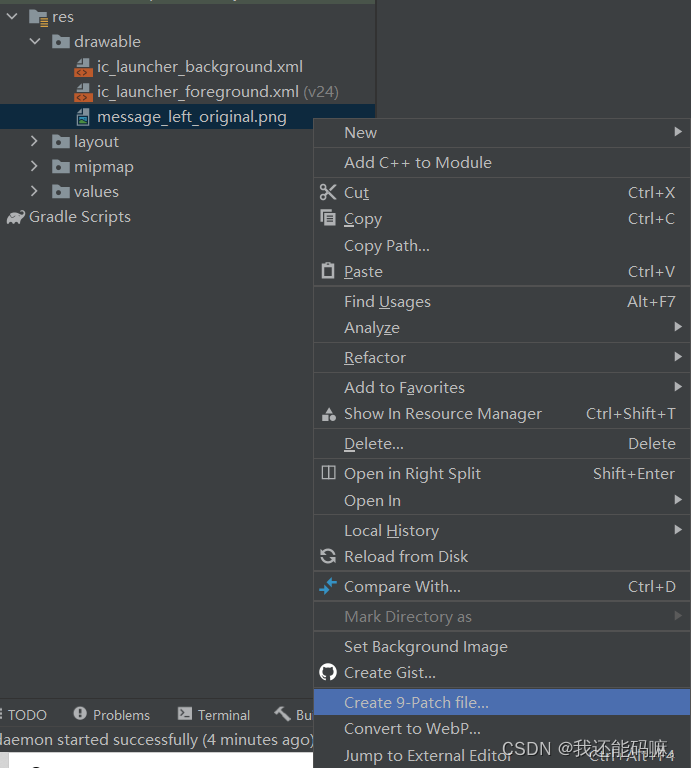691x768 pixels.
Task: Click the Paste clipboard icon
Action: [x=328, y=270]
